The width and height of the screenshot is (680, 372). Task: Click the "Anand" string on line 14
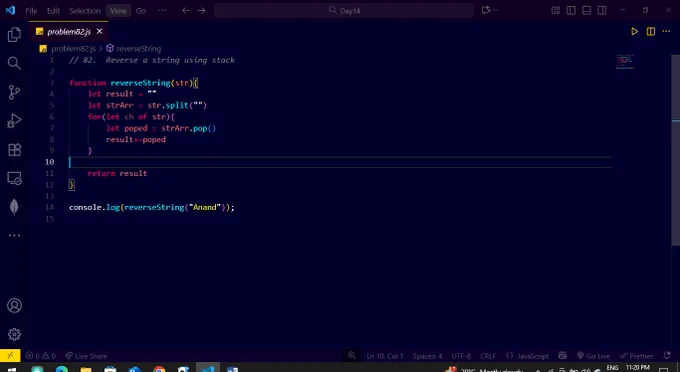pos(205,207)
